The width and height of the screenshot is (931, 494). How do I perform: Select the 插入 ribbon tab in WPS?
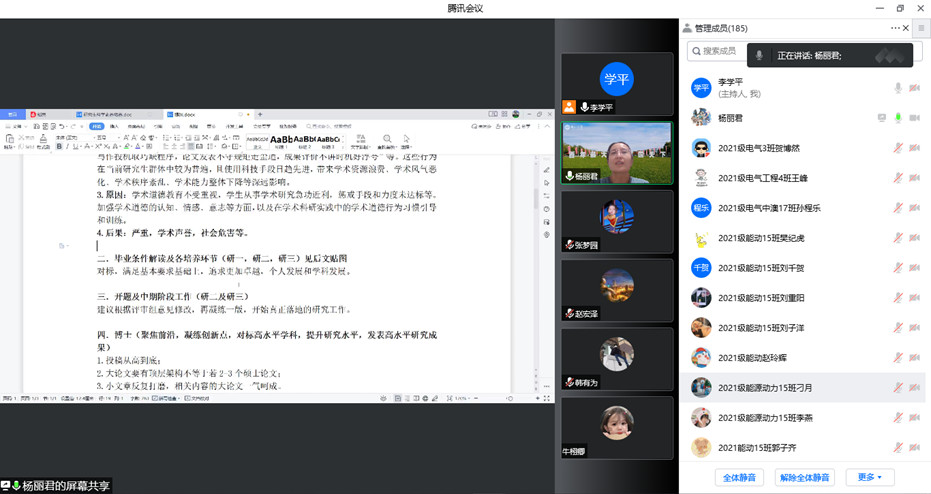click(x=114, y=127)
